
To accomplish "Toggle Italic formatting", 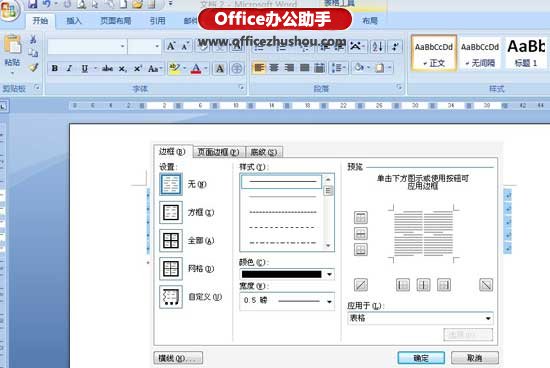I will pyautogui.click(x=69, y=68).
